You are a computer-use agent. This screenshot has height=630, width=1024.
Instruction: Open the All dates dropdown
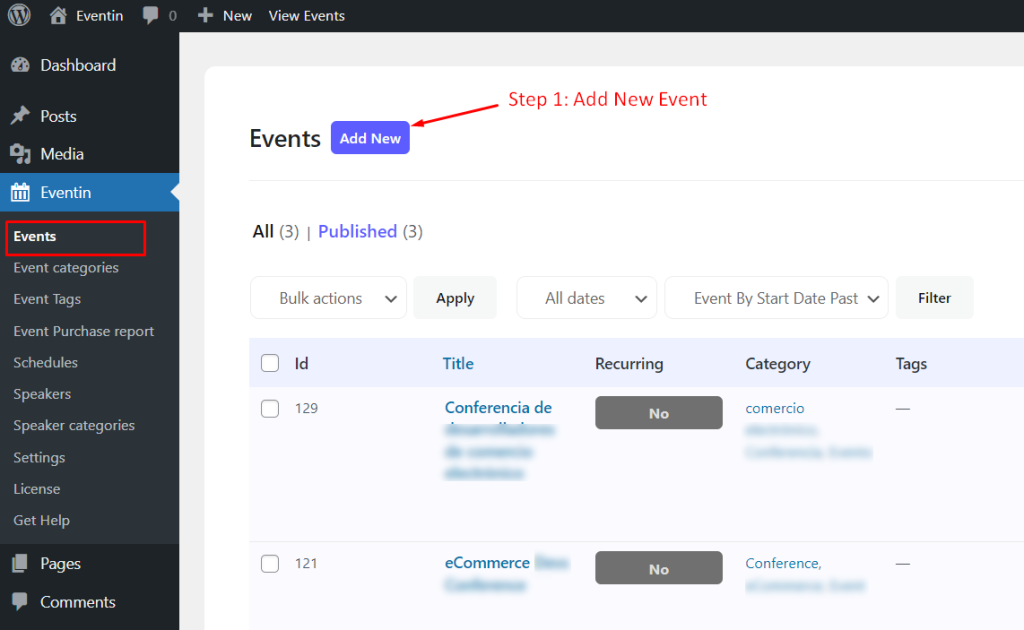click(x=586, y=298)
